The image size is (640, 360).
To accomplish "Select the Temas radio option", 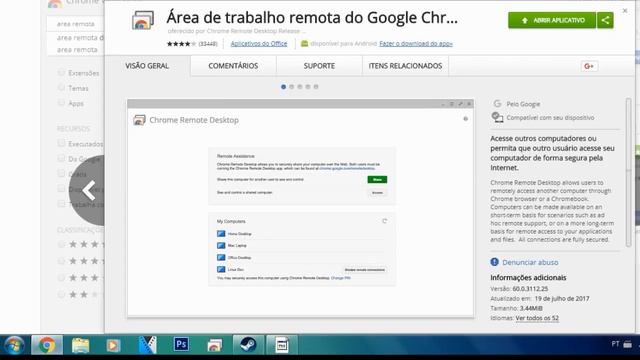I will 61,88.
